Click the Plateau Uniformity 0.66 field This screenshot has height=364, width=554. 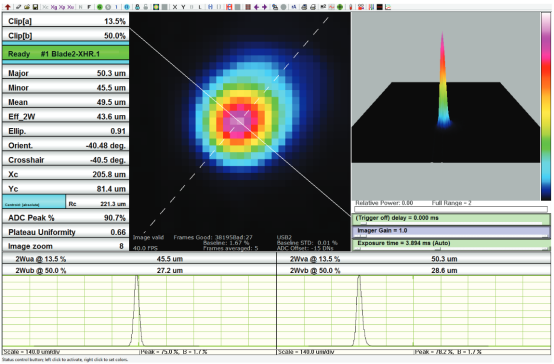pyautogui.click(x=66, y=232)
